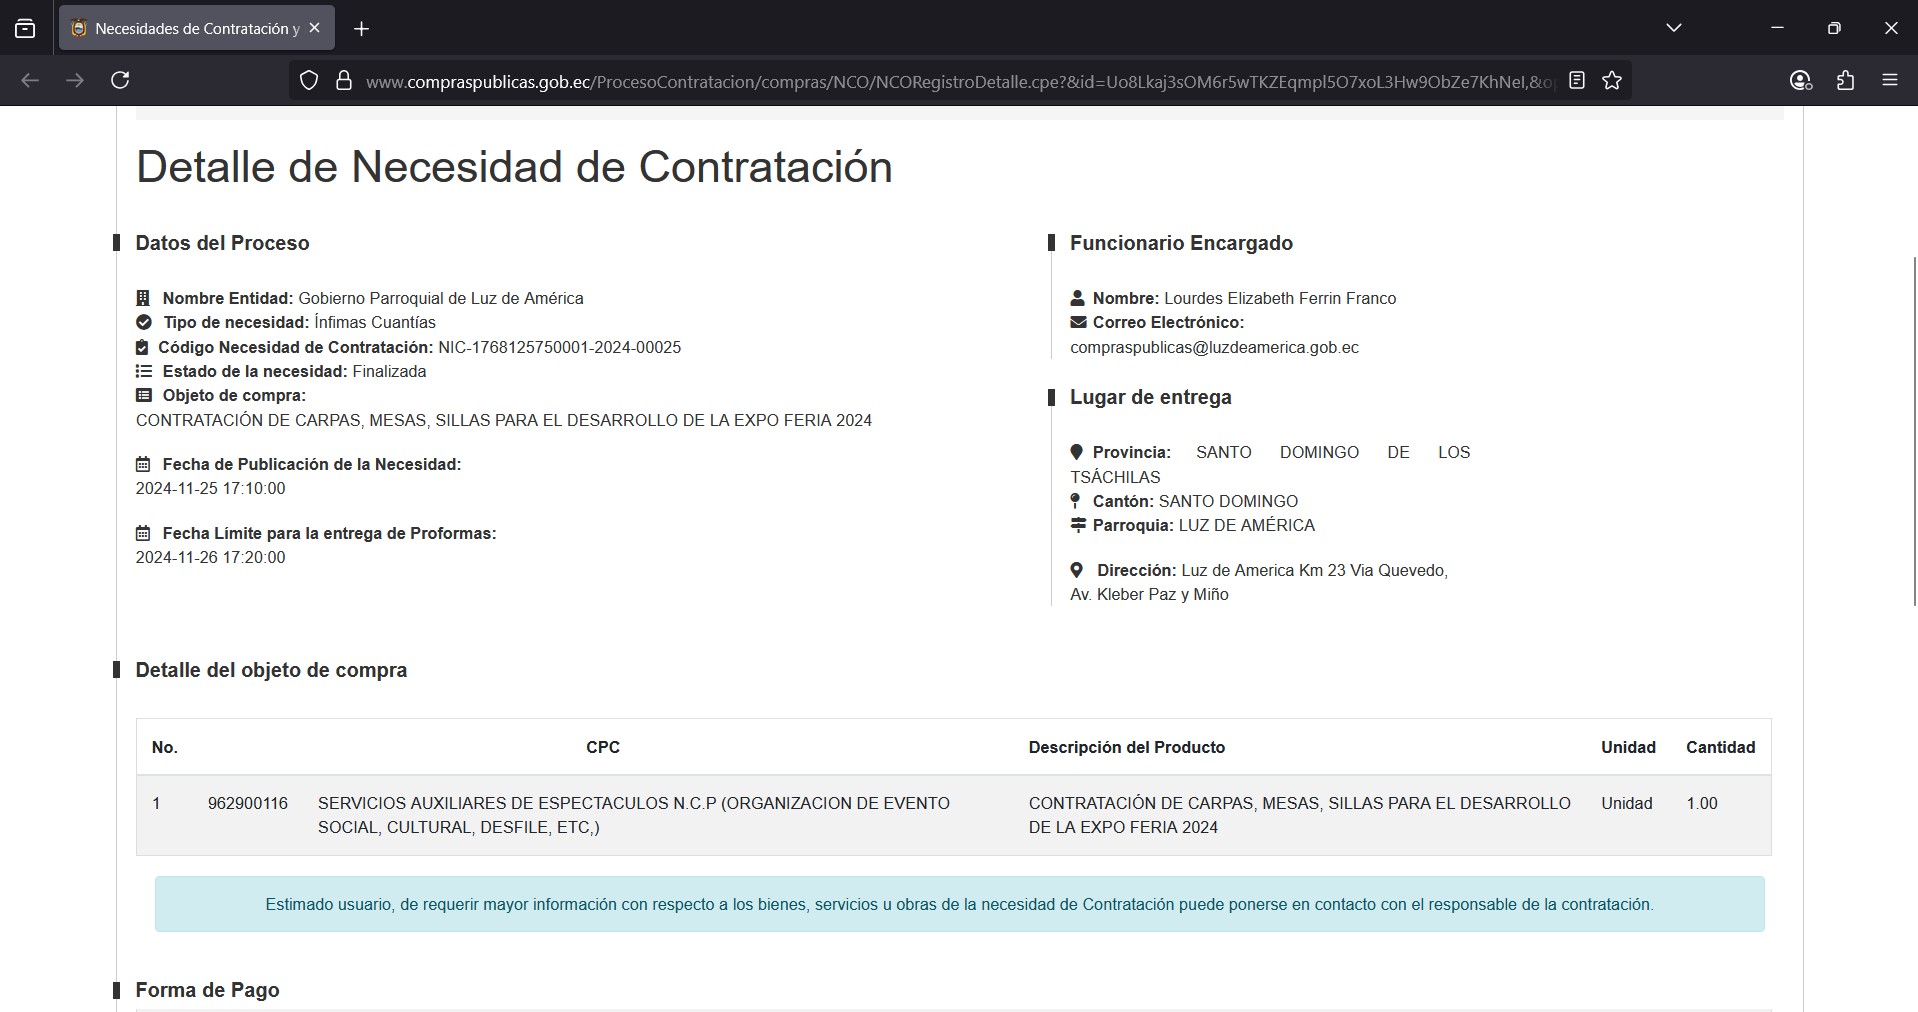Click CPC code 962900116 in table
This screenshot has width=1918, height=1012.
coord(248,803)
